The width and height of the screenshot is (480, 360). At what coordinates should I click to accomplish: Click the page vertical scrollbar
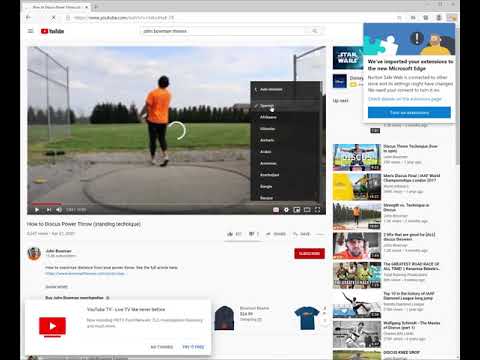[x=457, y=97]
